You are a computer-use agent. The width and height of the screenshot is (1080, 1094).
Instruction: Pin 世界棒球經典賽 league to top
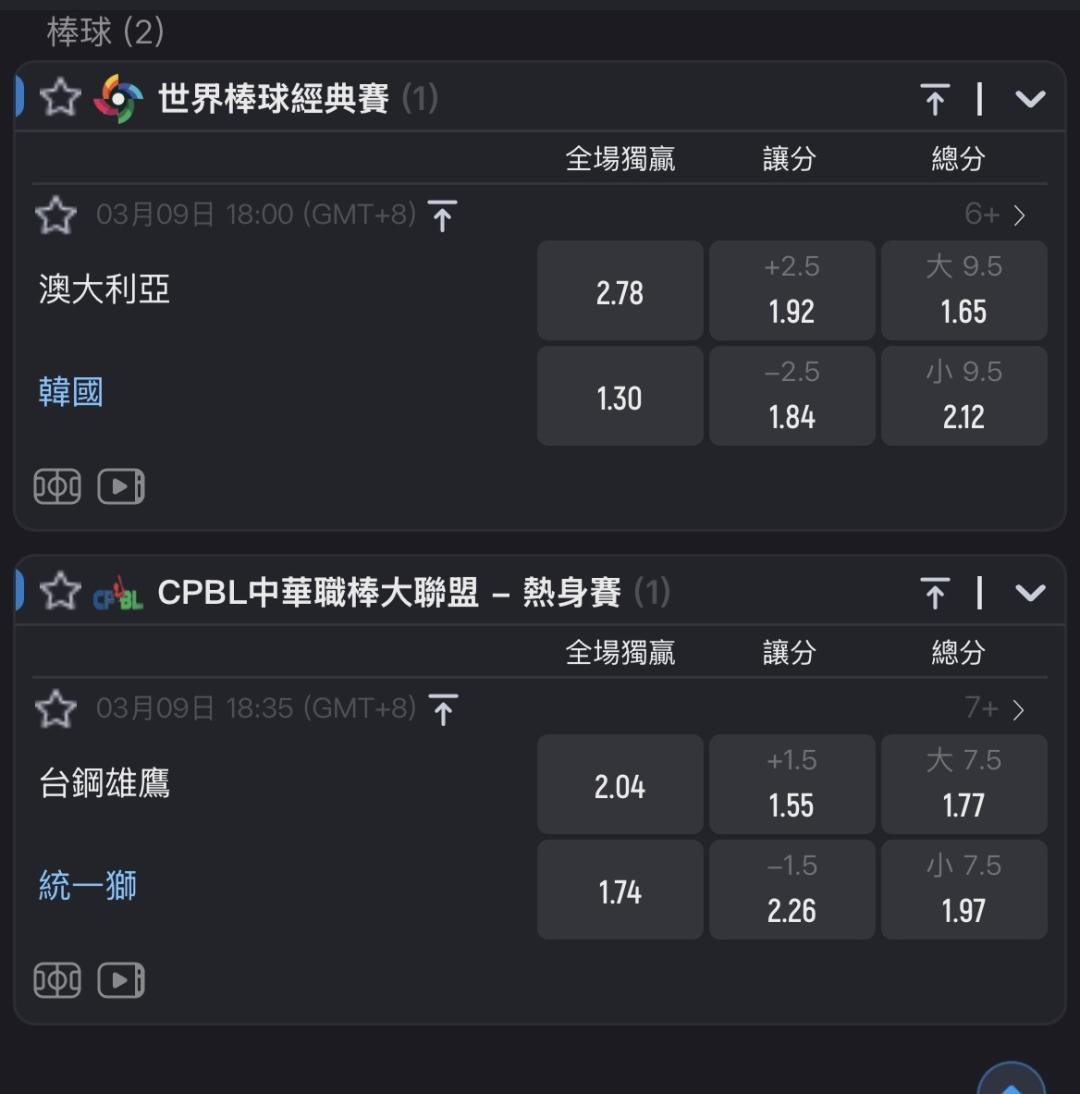[x=935, y=99]
